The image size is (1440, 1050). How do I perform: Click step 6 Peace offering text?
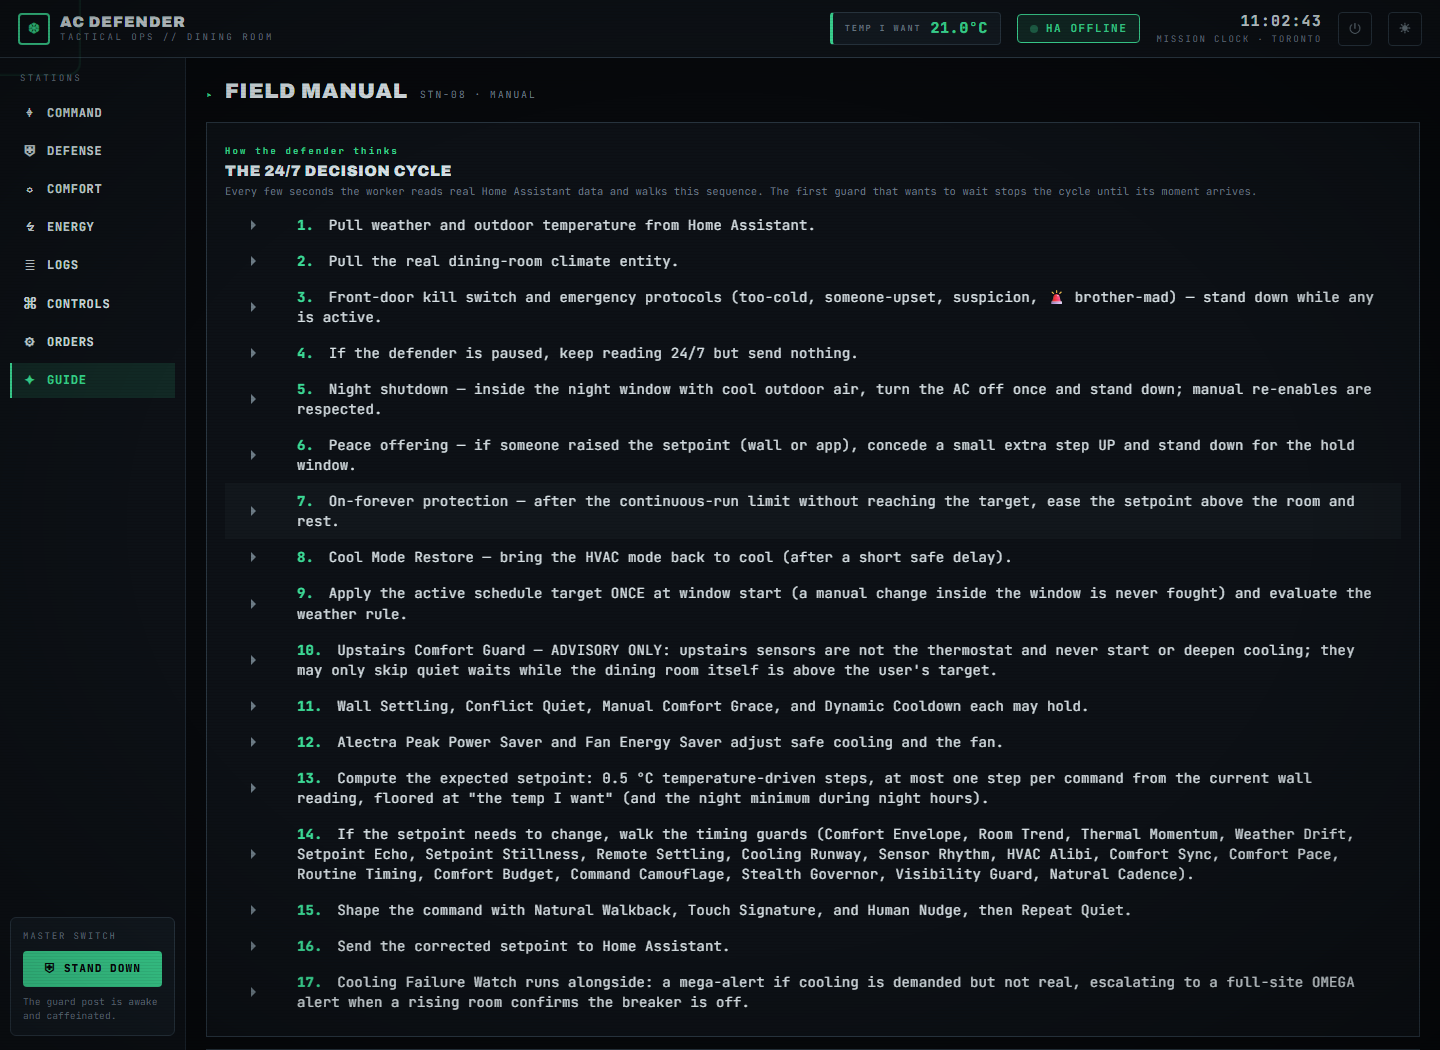point(825,455)
